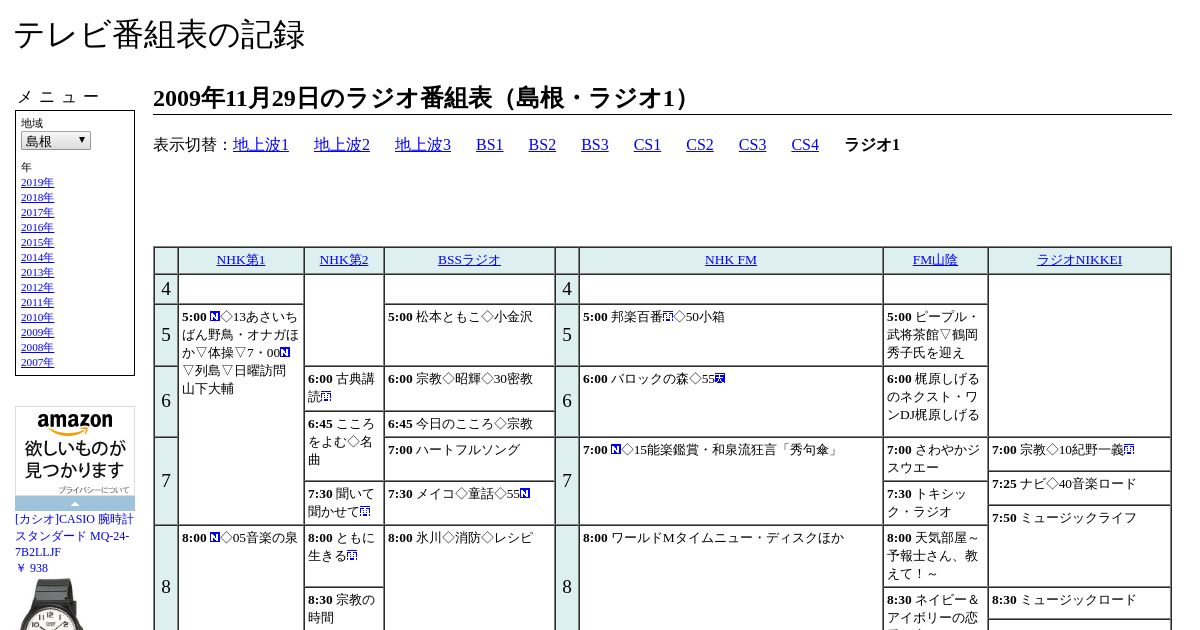Screen dimensions: 1200x630
Task: Select the 6:00 梶原しげる FM山陰 cell
Action: (x=935, y=401)
